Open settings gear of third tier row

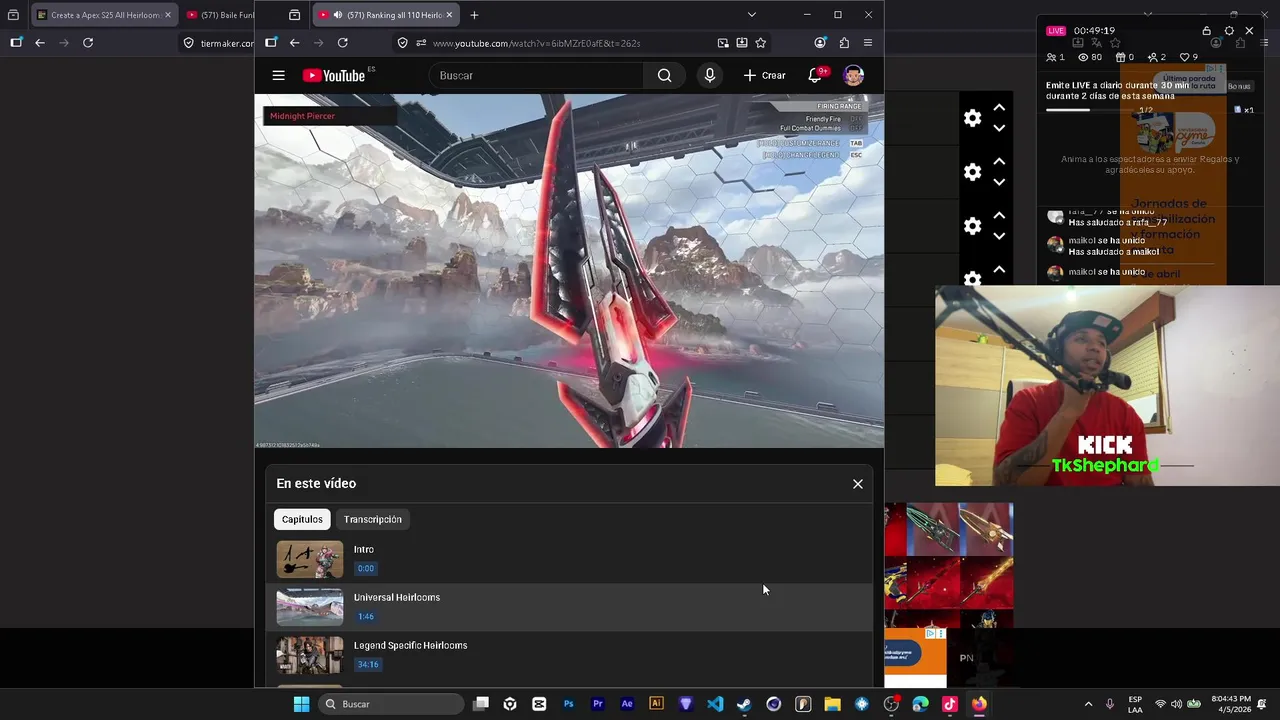pos(972,226)
